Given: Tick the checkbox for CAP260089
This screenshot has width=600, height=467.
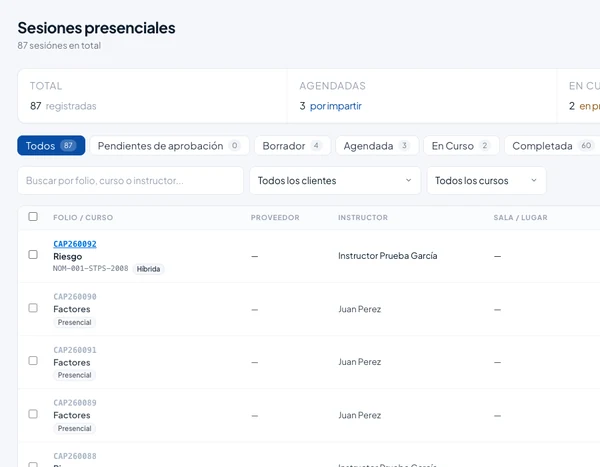Looking at the screenshot, I should pos(33,414).
